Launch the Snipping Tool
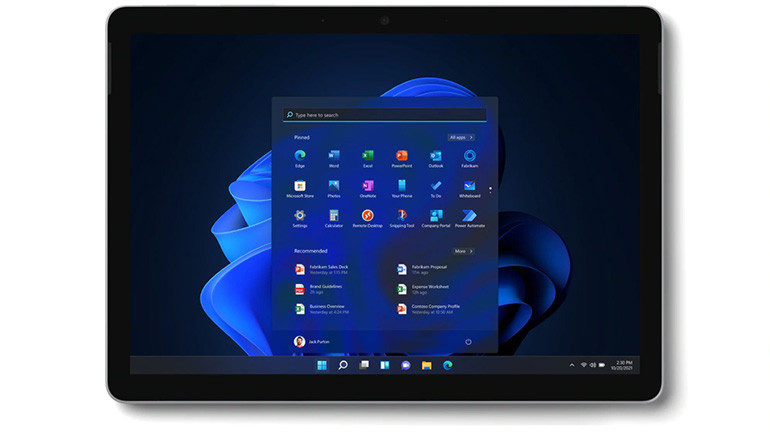 [401, 216]
